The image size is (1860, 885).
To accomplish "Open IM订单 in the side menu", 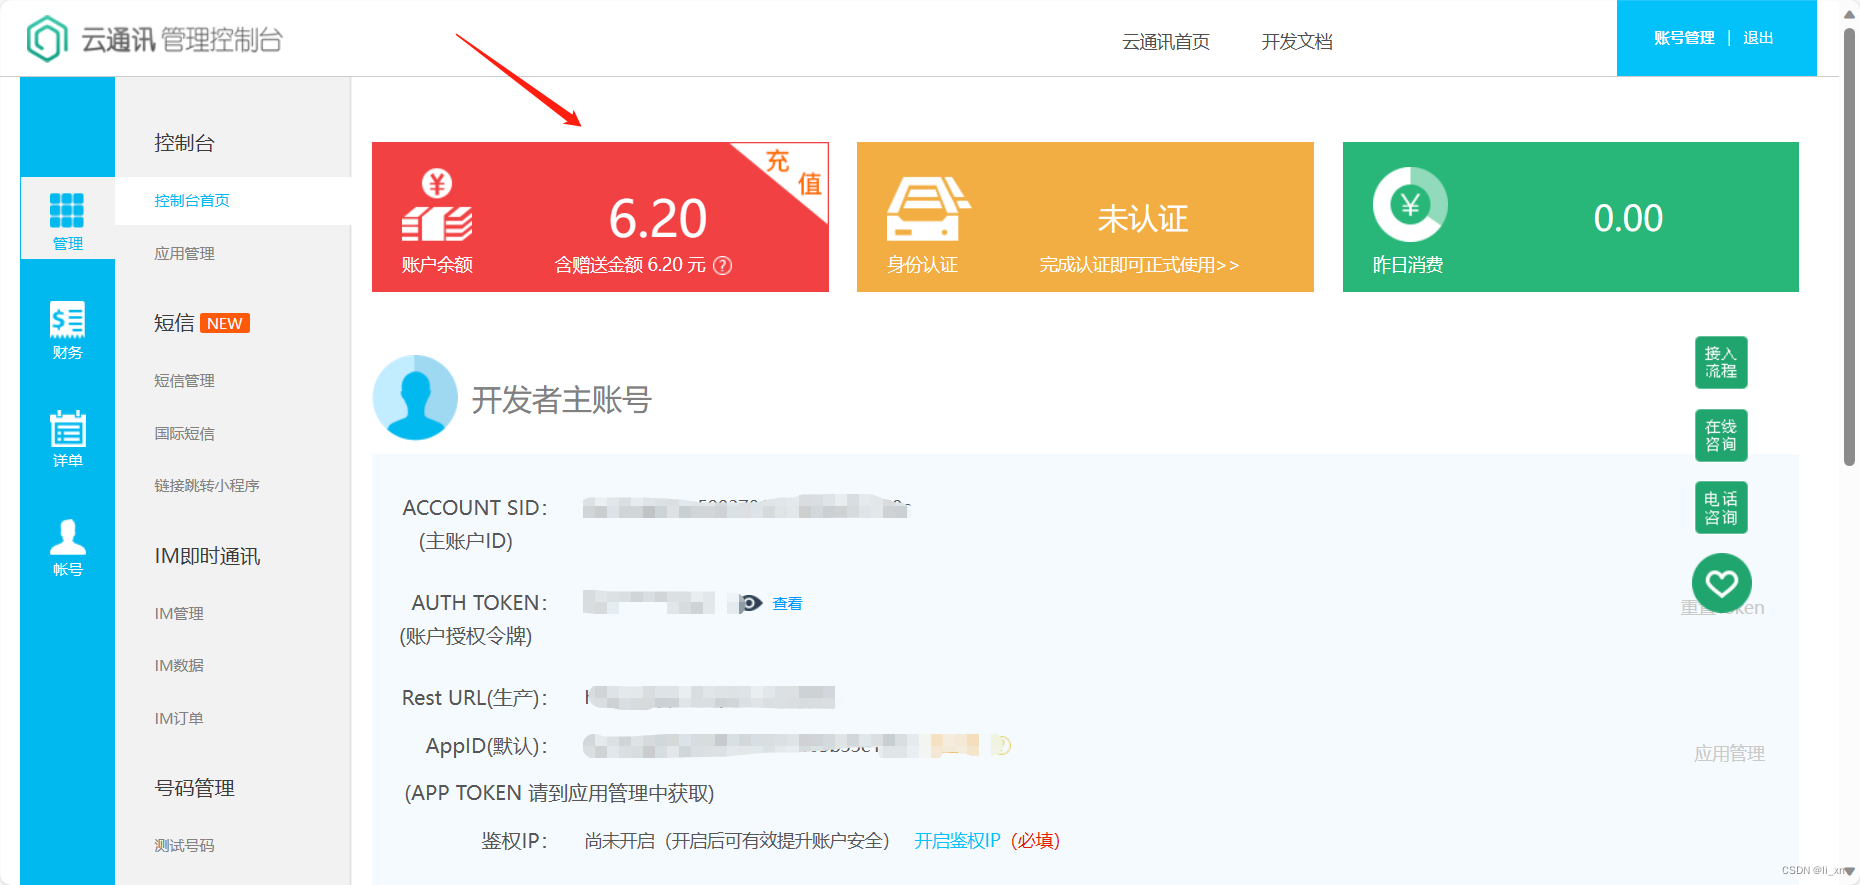I will (179, 719).
